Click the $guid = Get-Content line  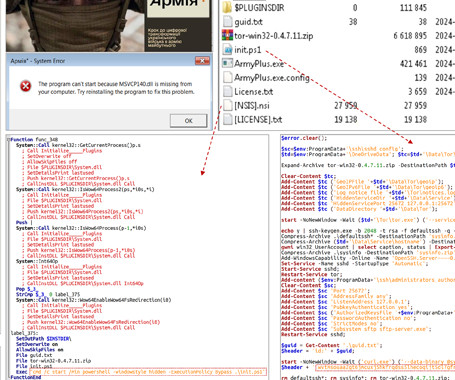[332, 345]
